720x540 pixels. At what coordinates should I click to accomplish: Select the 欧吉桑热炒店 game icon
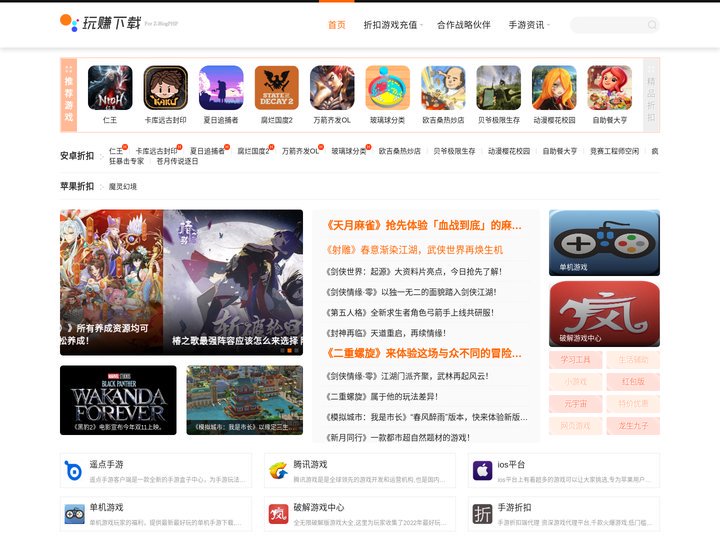point(443,88)
